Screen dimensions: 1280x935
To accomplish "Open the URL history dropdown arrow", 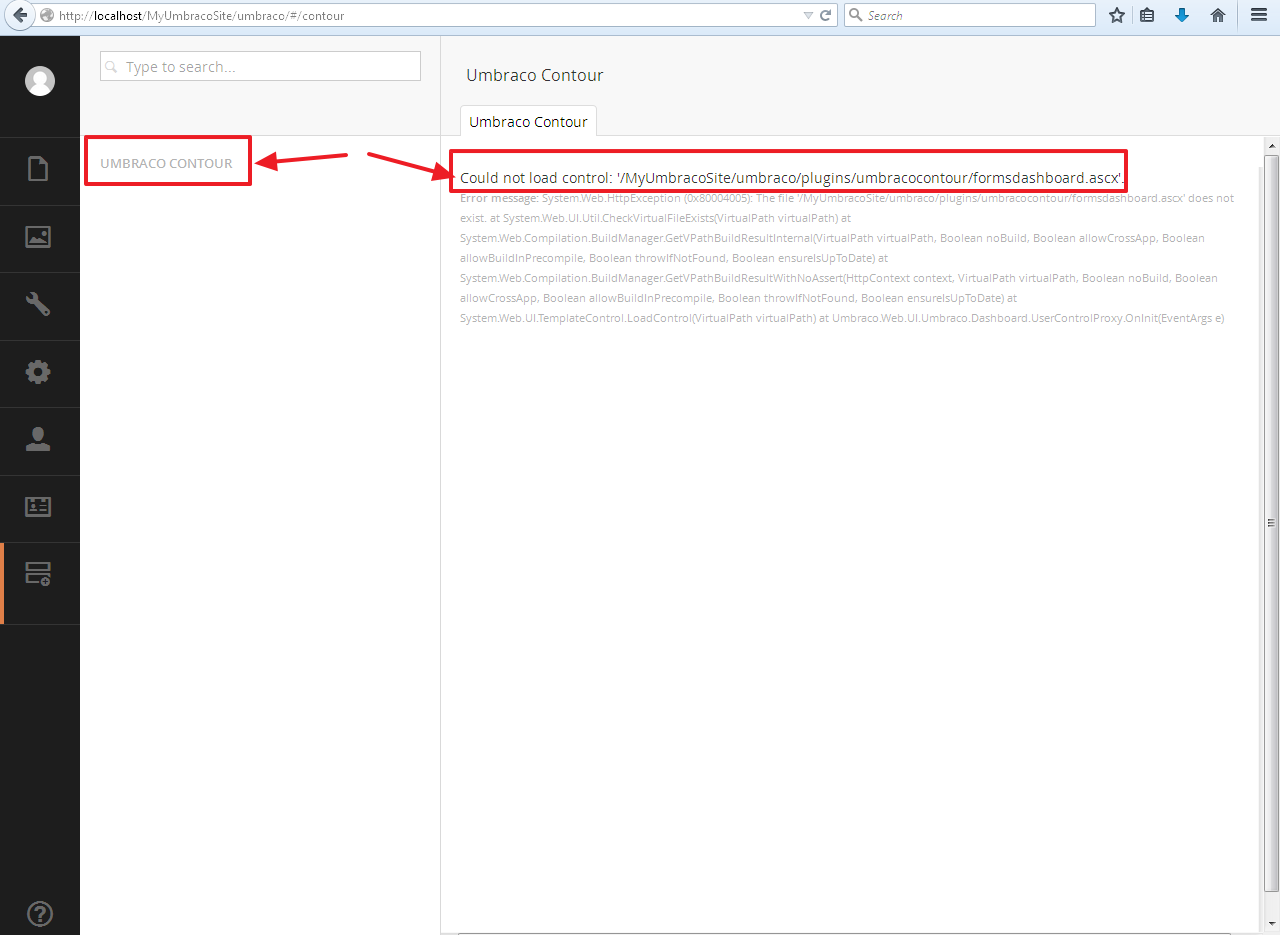I will (x=808, y=16).
